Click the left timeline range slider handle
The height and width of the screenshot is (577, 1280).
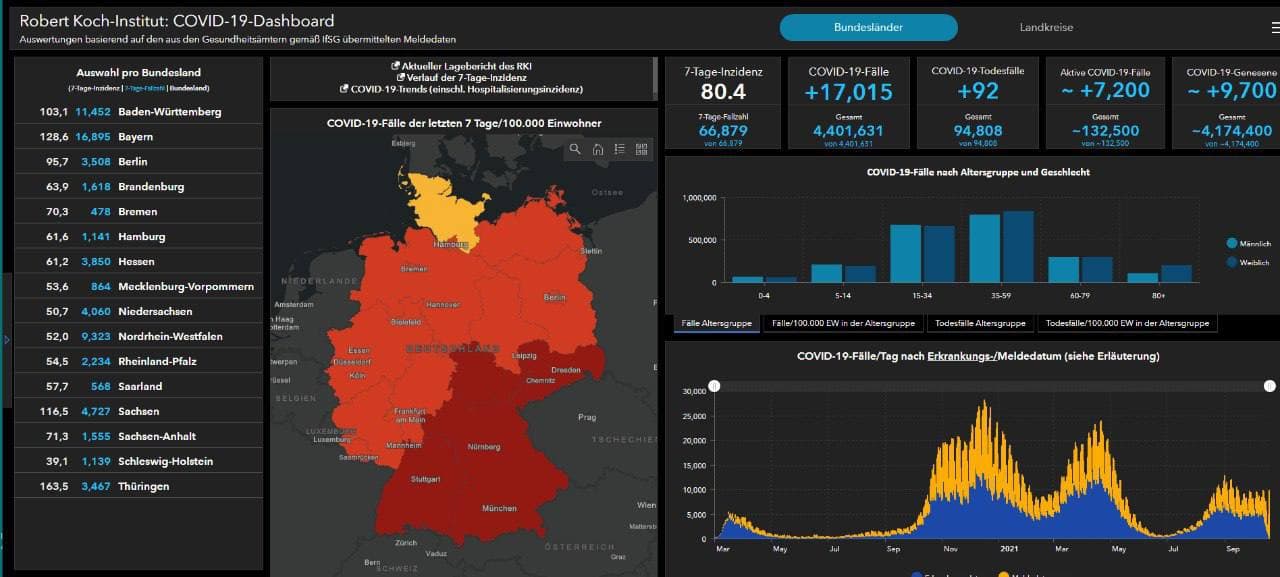tap(714, 386)
